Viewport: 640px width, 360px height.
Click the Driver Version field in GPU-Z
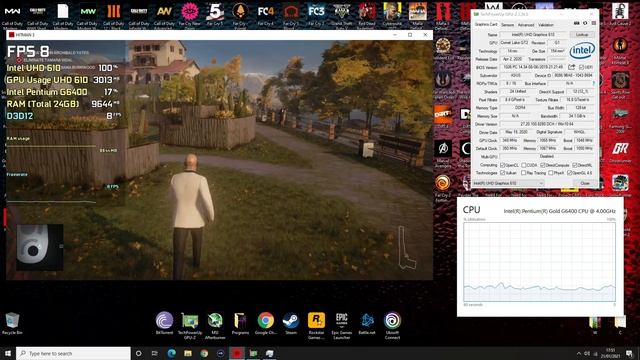547,124
